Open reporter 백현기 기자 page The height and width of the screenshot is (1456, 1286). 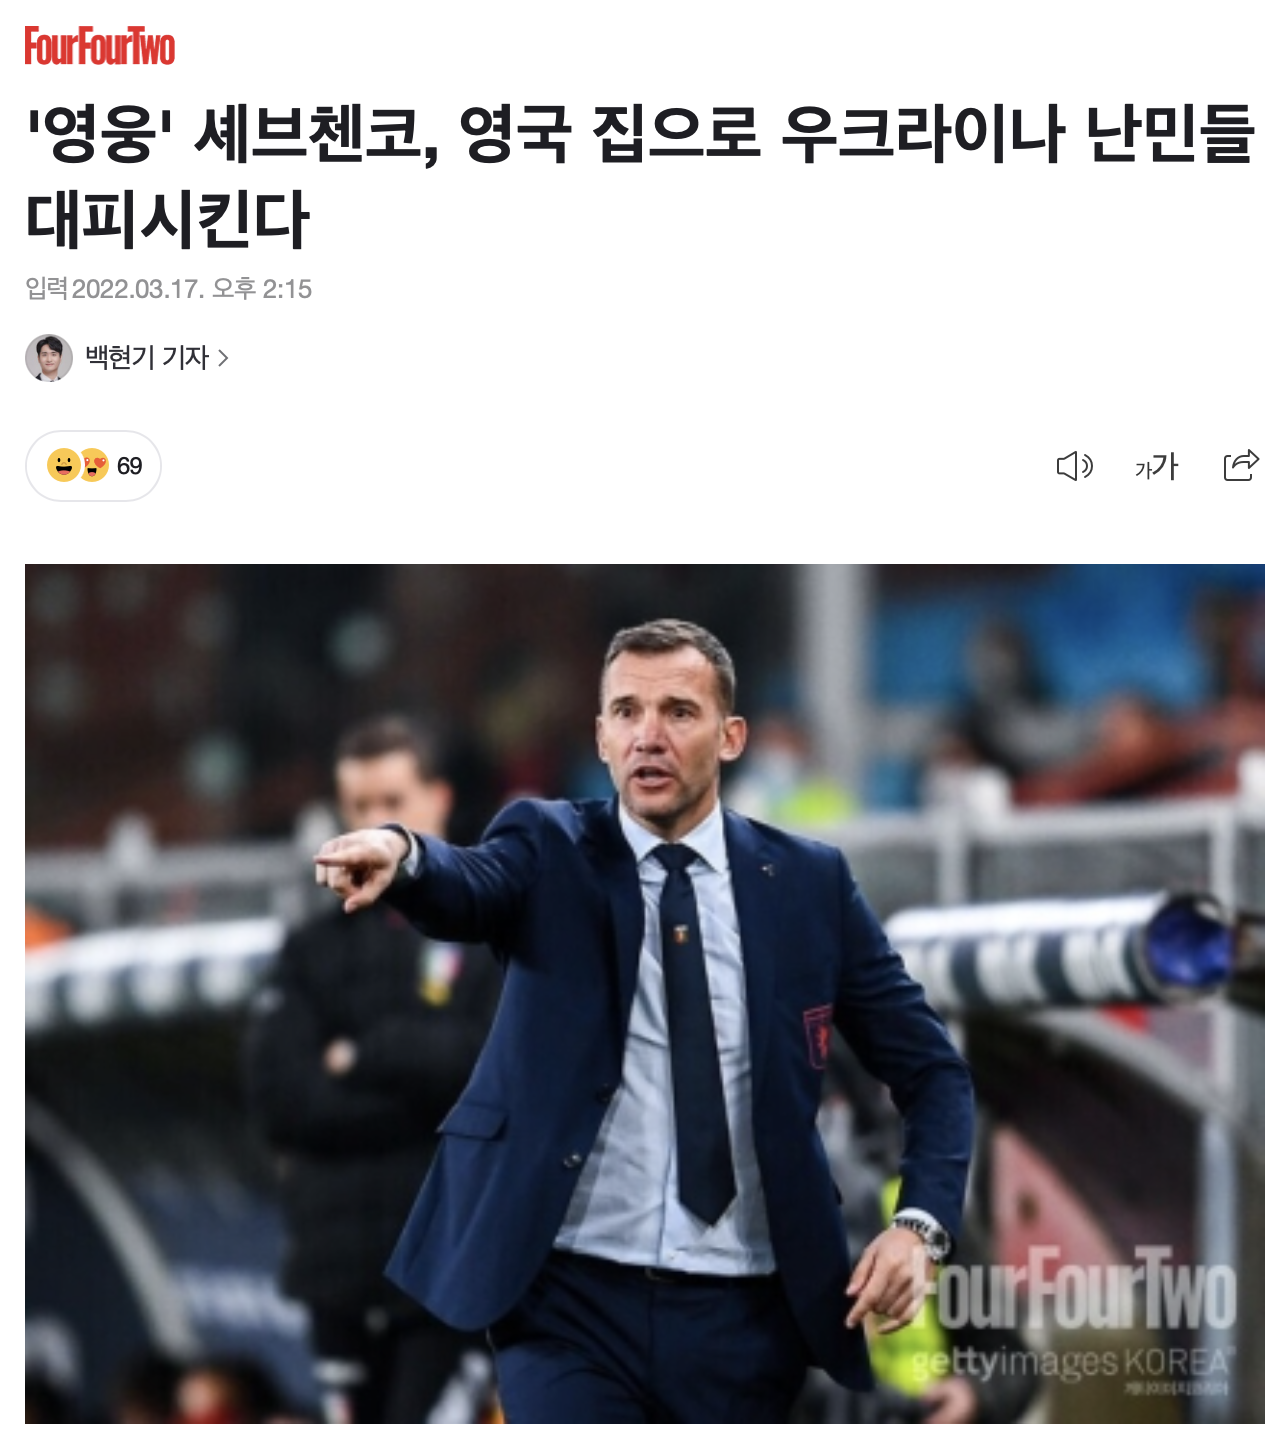coord(147,358)
